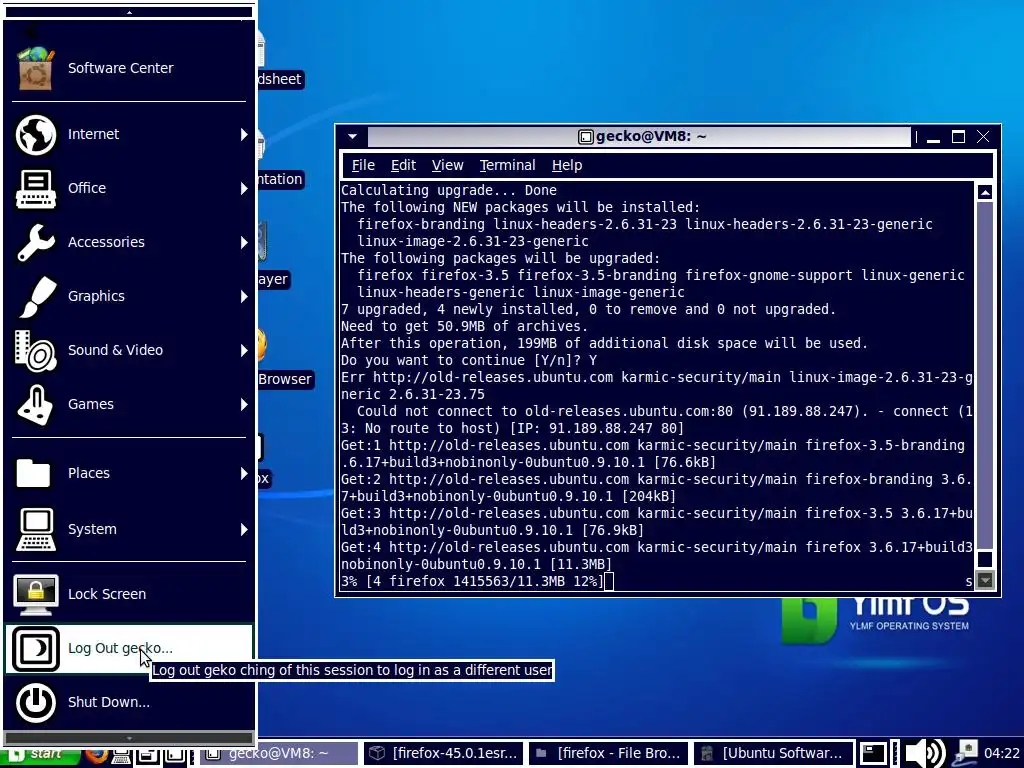The height and width of the screenshot is (768, 1024).
Task: Open the Internet globe menu entry
Action: [129, 134]
